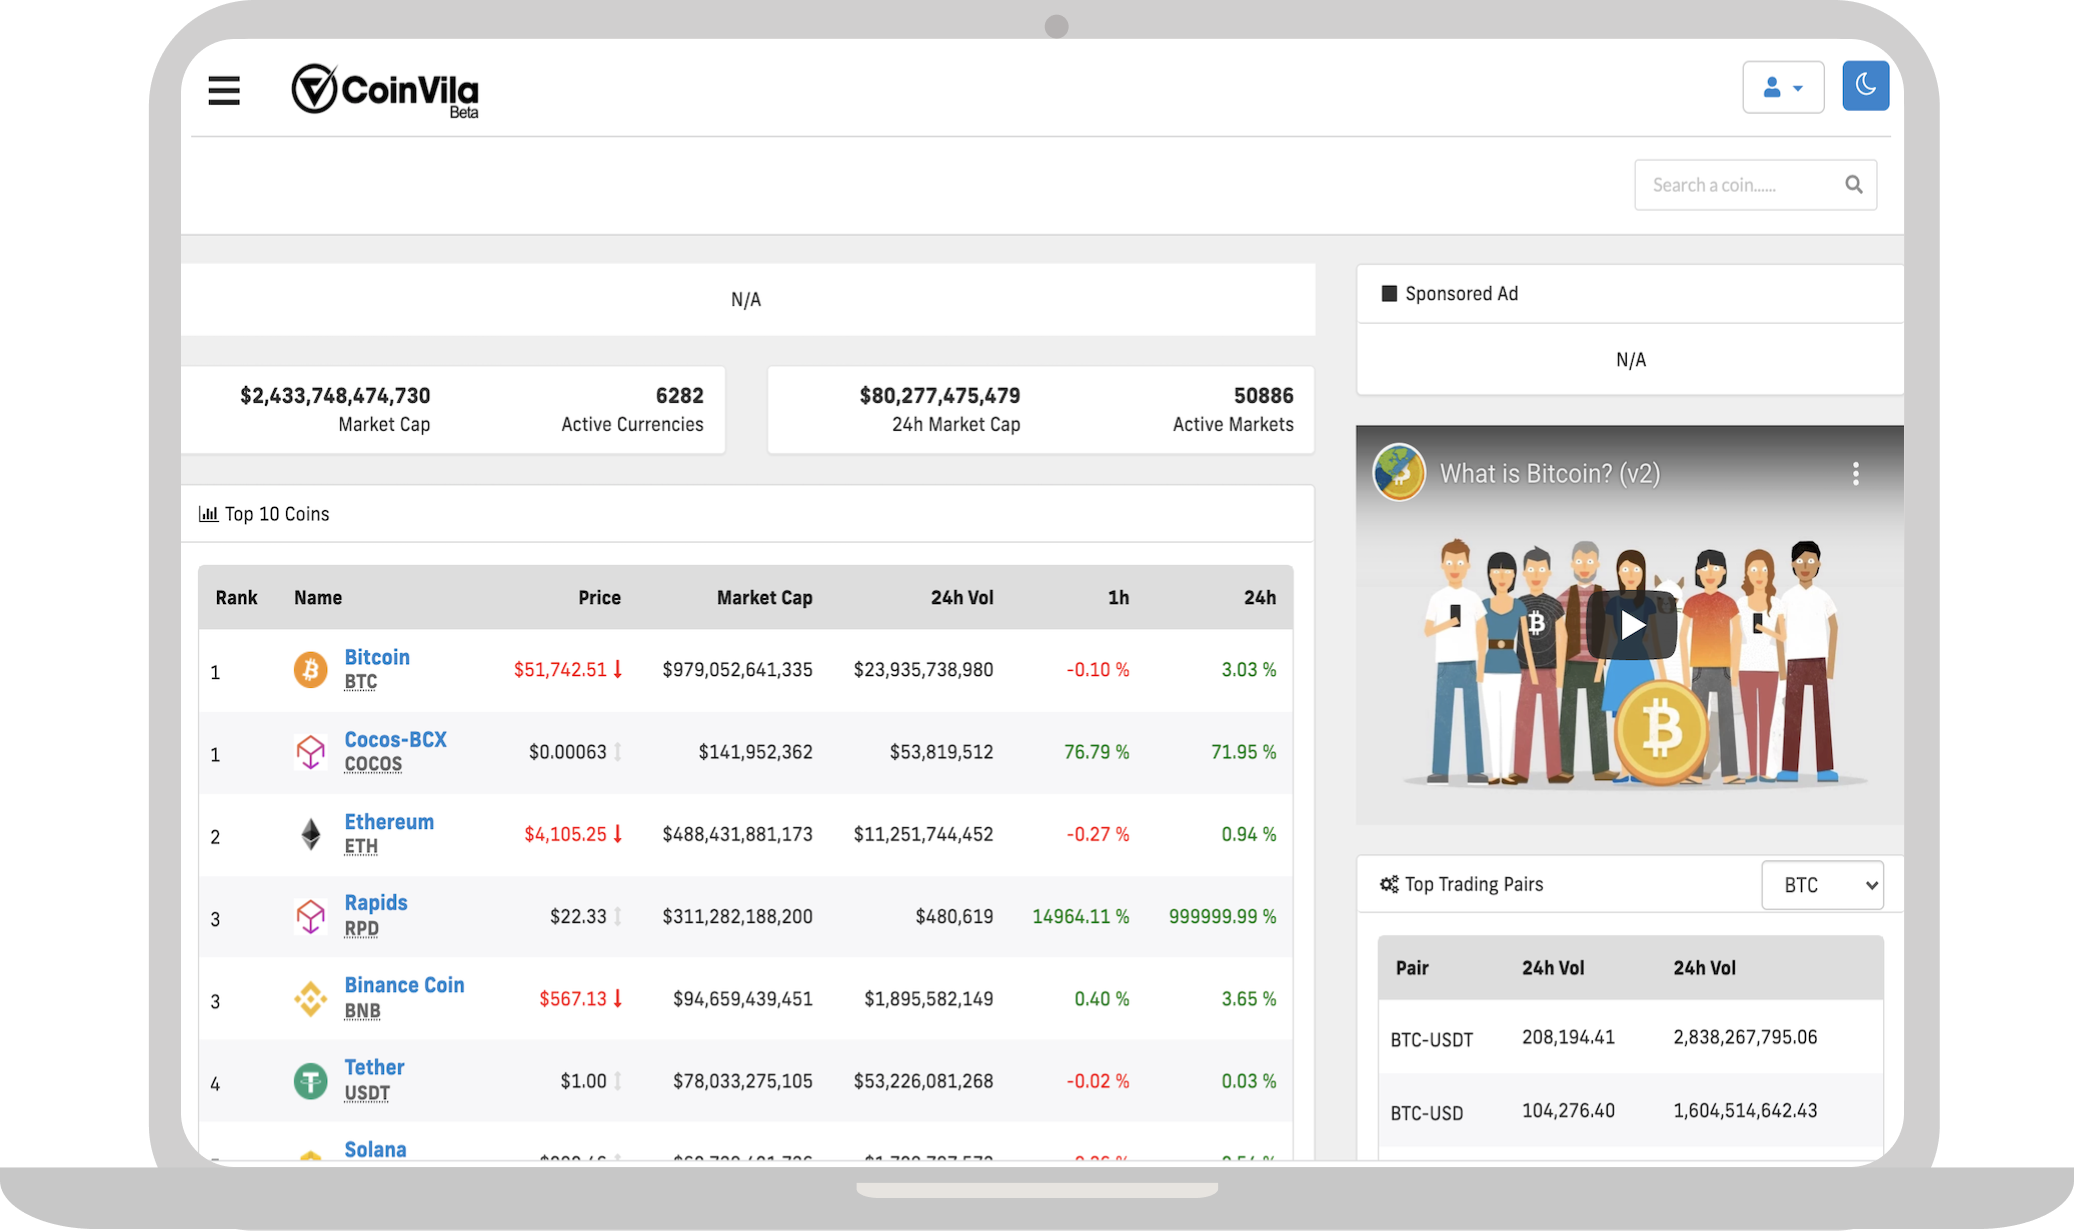Click the search magnifier icon

tap(1853, 185)
